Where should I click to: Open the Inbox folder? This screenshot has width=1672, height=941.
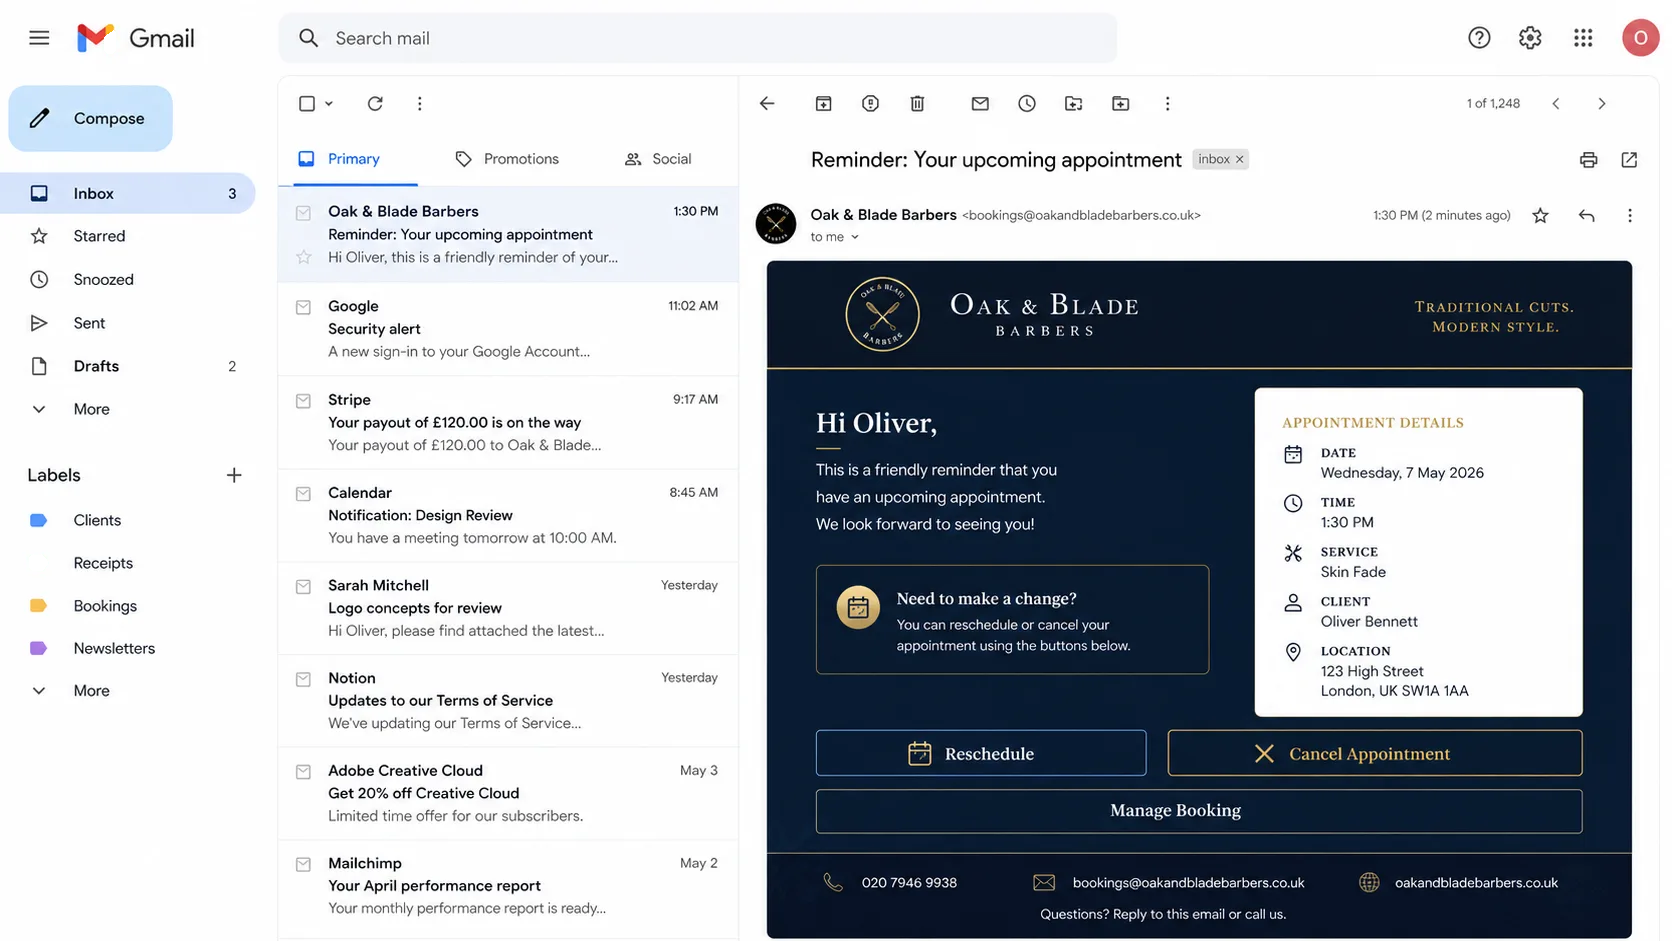pyautogui.click(x=127, y=193)
